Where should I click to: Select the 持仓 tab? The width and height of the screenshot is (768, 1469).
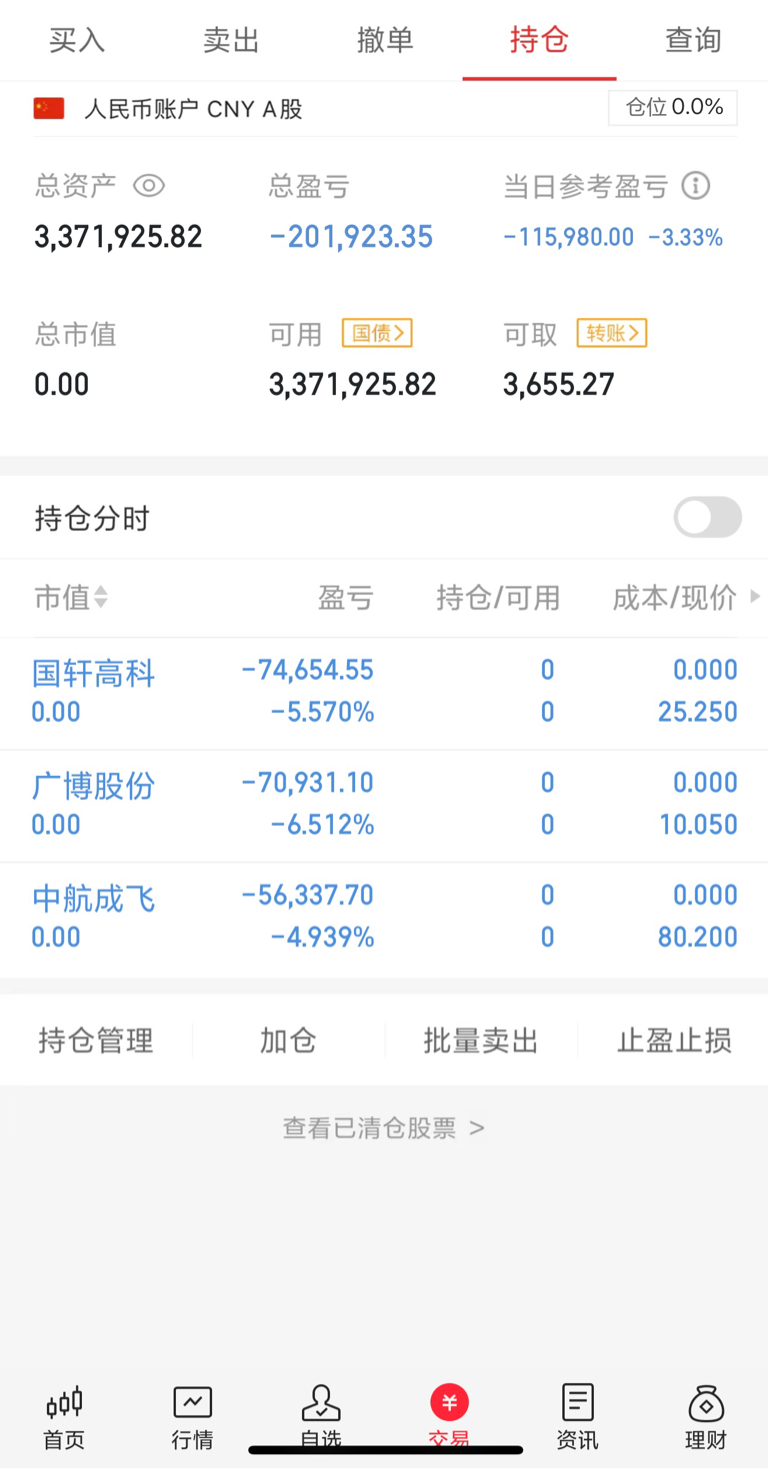pyautogui.click(x=539, y=40)
